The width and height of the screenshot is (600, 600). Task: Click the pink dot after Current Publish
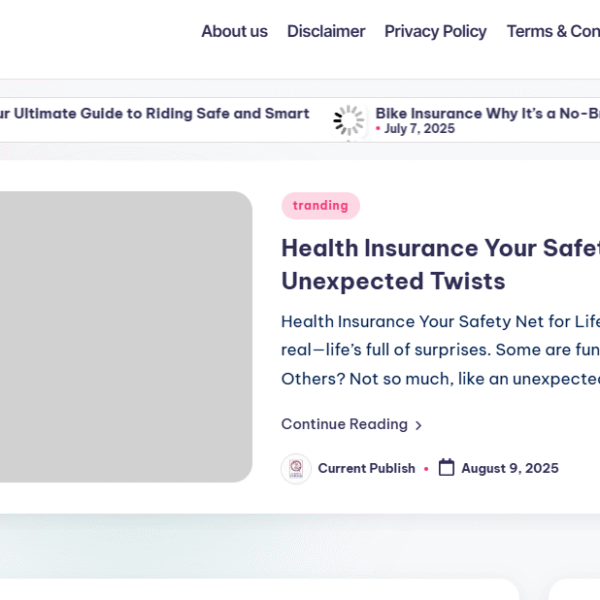tap(426, 468)
